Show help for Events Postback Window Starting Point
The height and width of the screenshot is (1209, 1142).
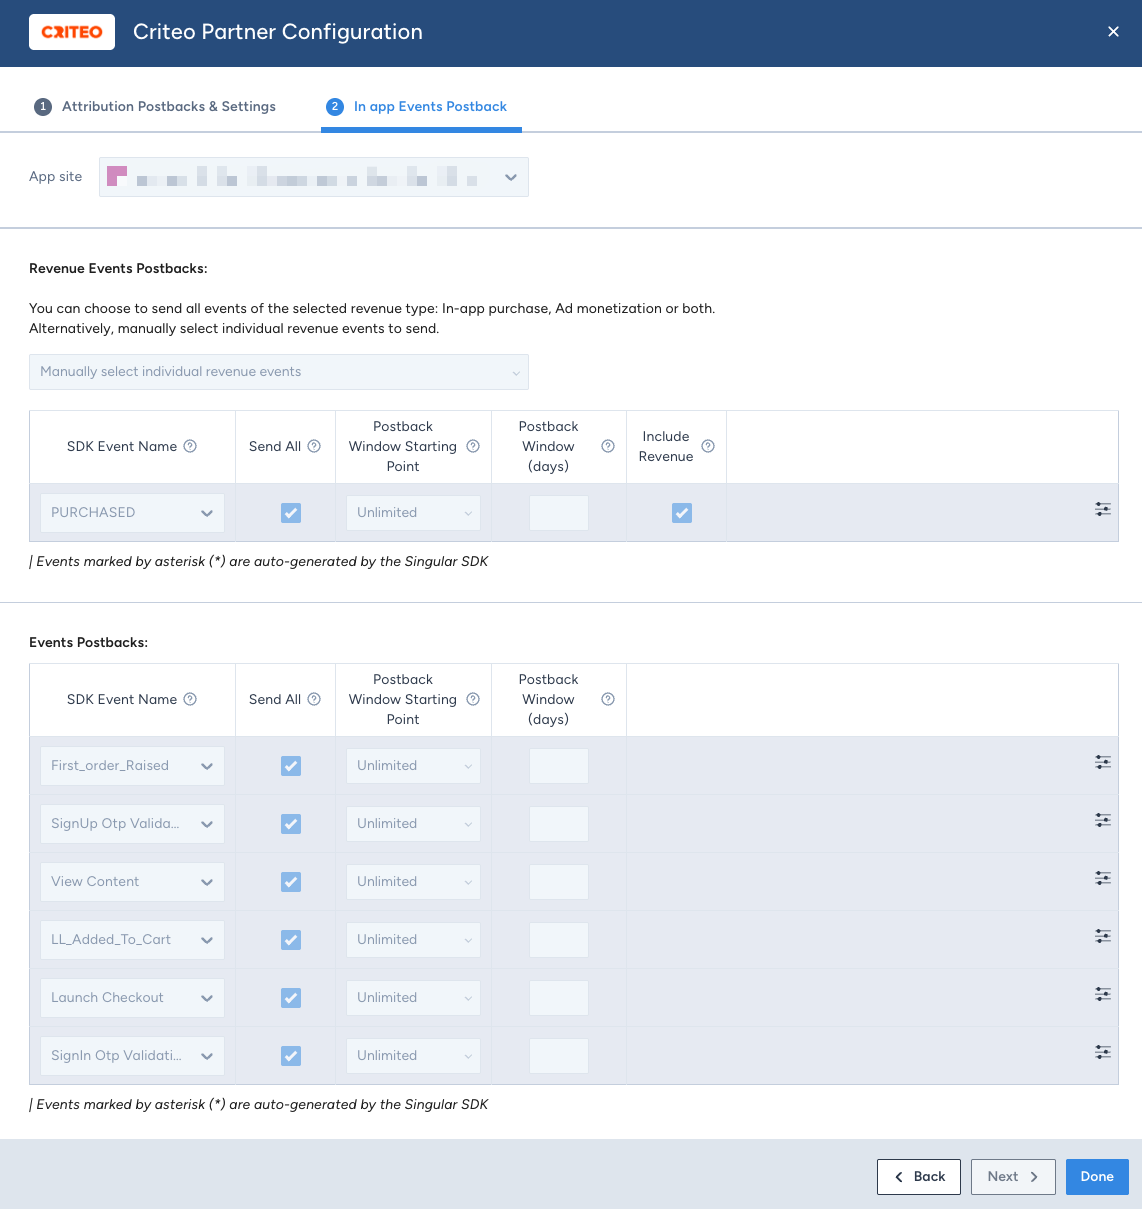(x=473, y=699)
